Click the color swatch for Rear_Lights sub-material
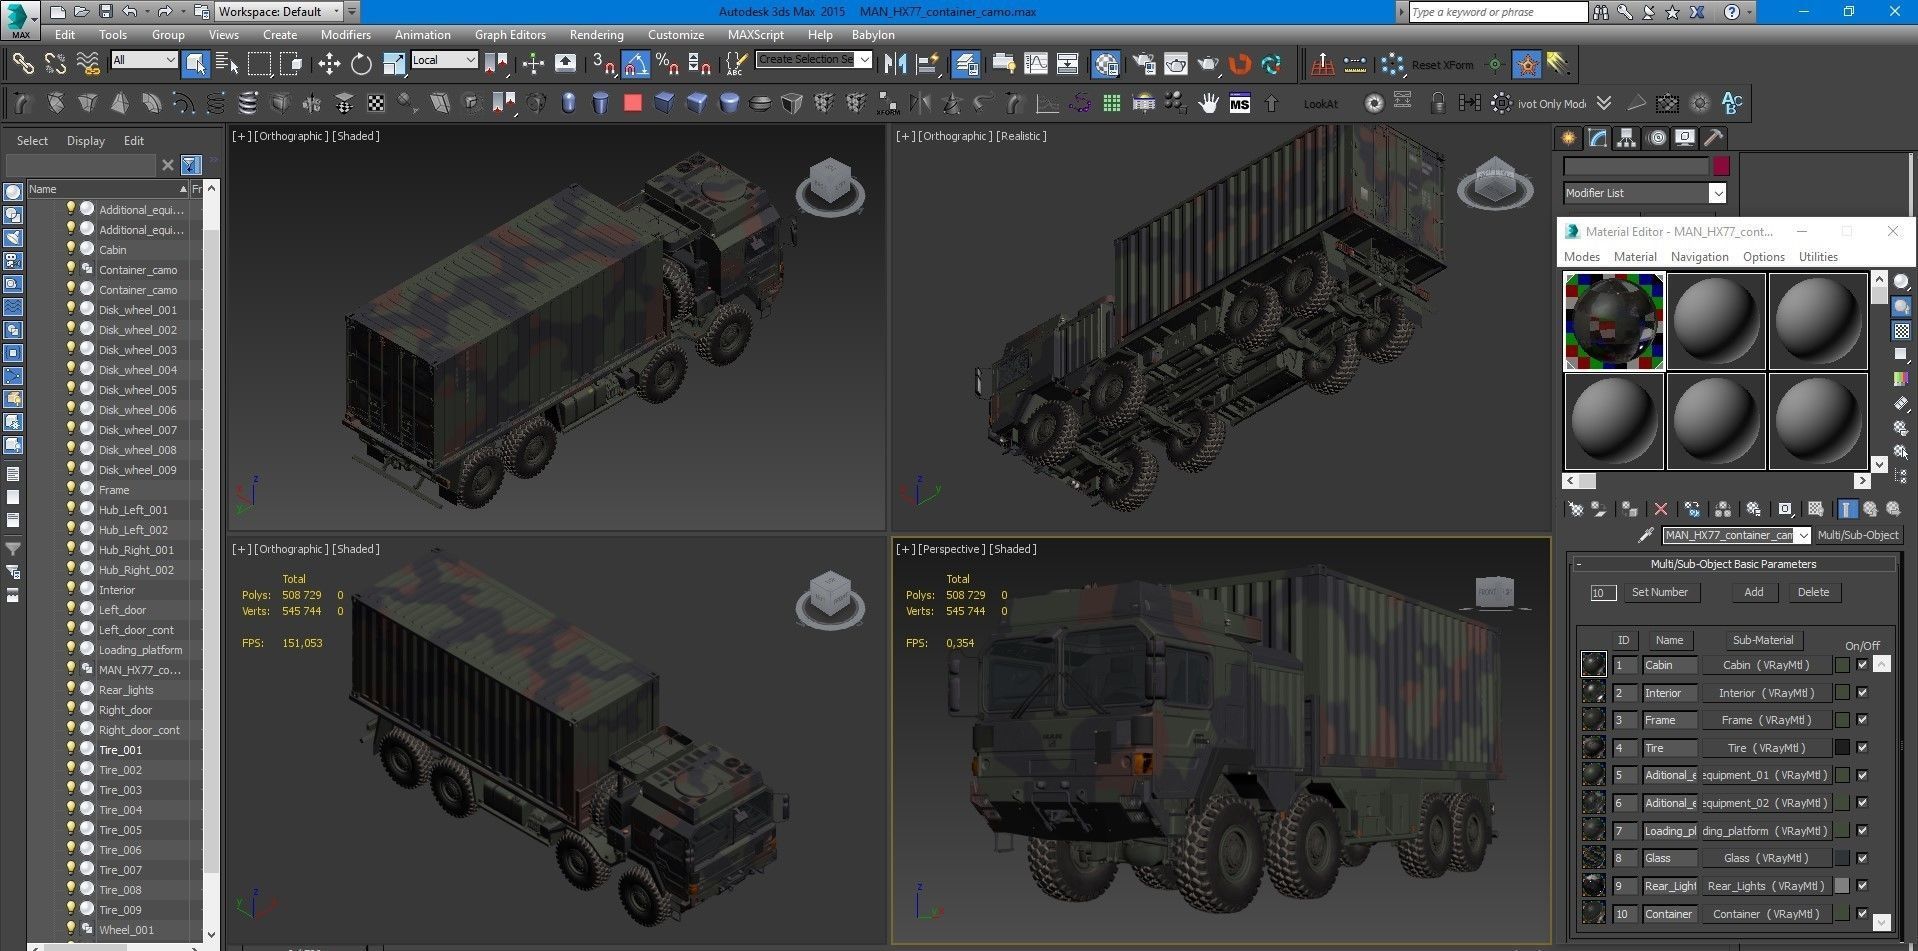Screen dimensions: 1918x951 (1842, 885)
